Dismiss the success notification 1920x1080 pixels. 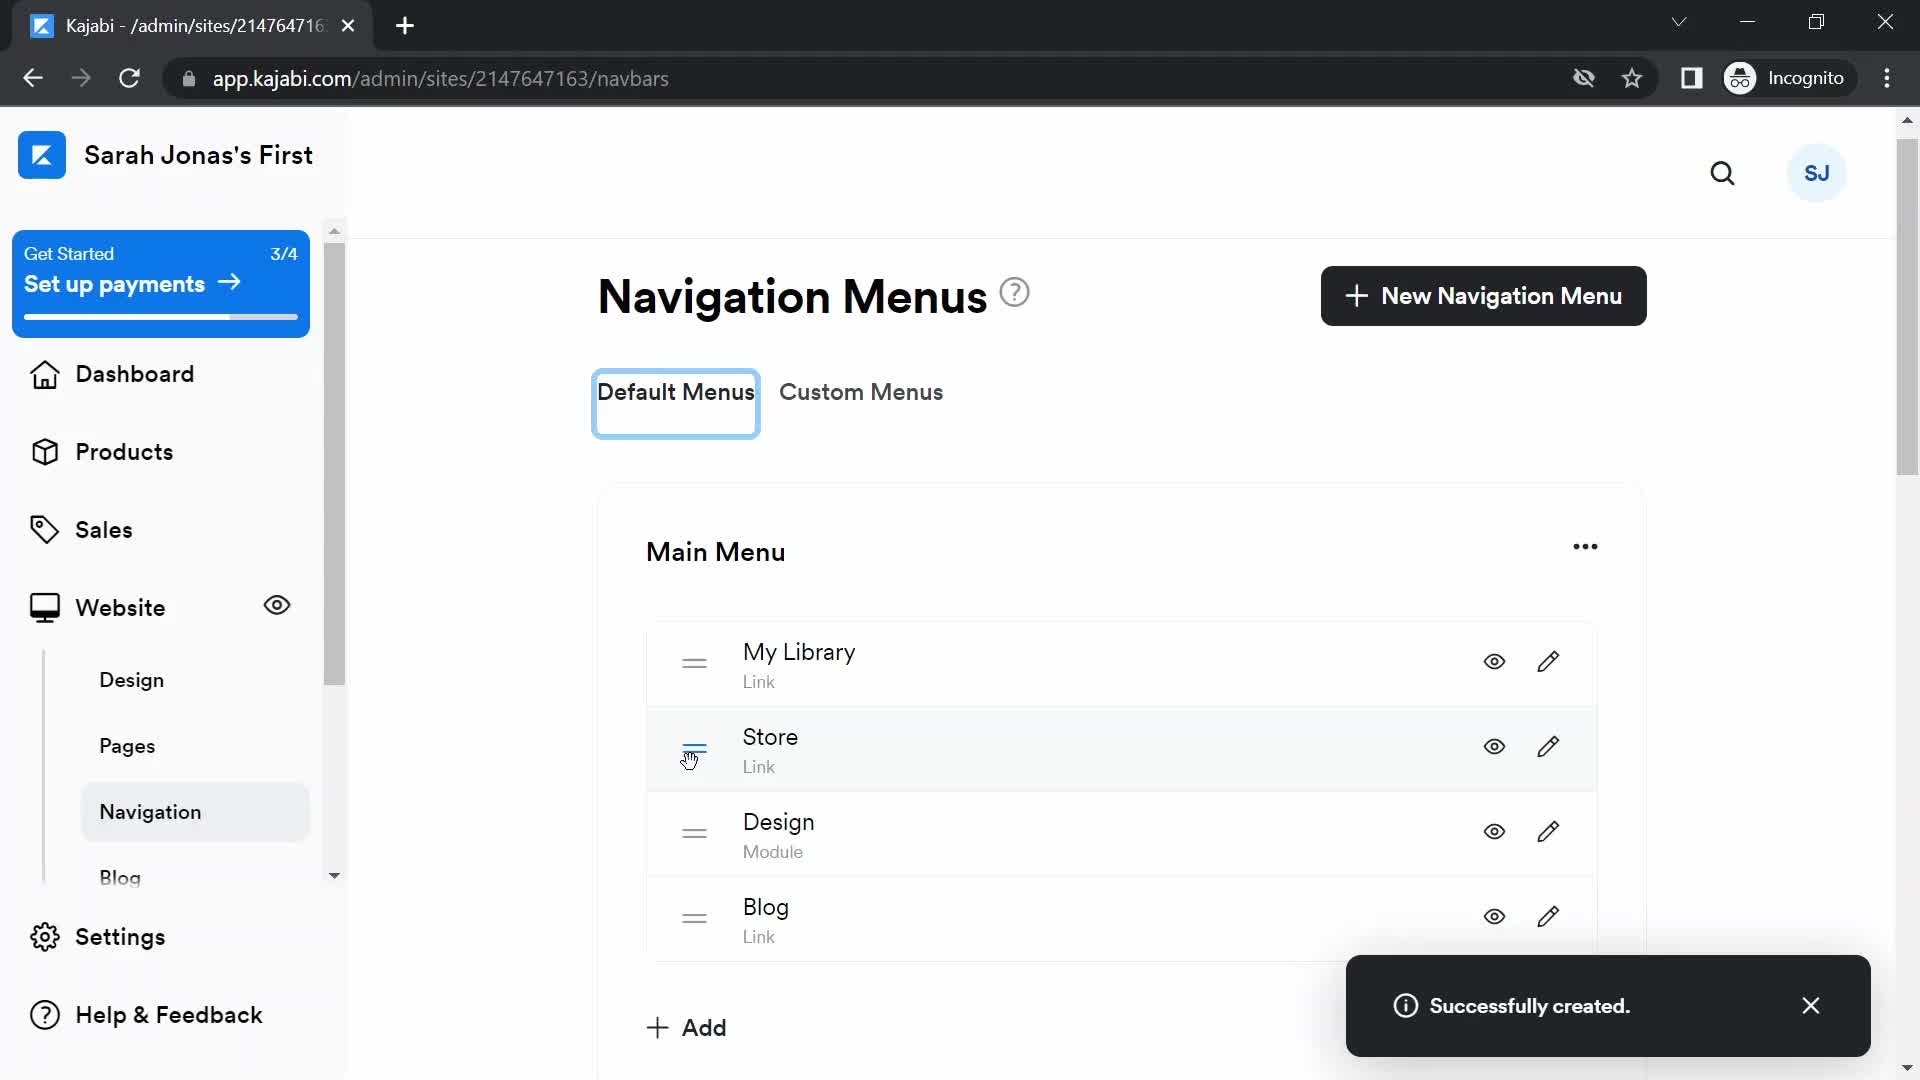(1811, 1005)
